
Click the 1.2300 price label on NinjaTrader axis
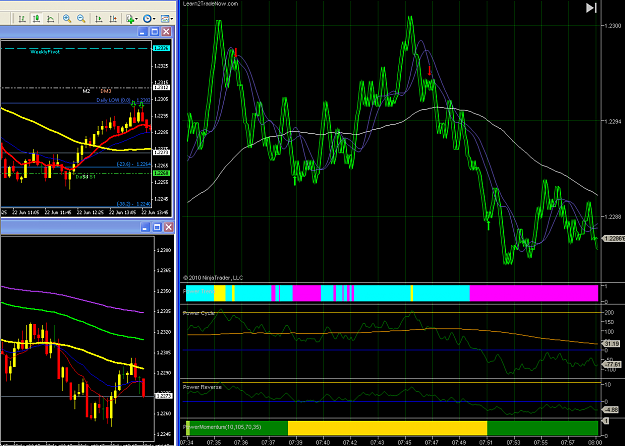click(x=613, y=26)
